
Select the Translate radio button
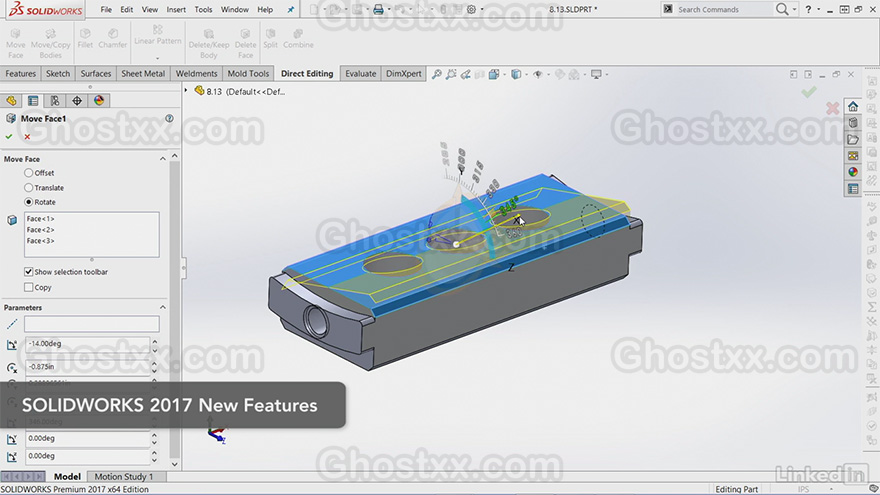coord(29,187)
